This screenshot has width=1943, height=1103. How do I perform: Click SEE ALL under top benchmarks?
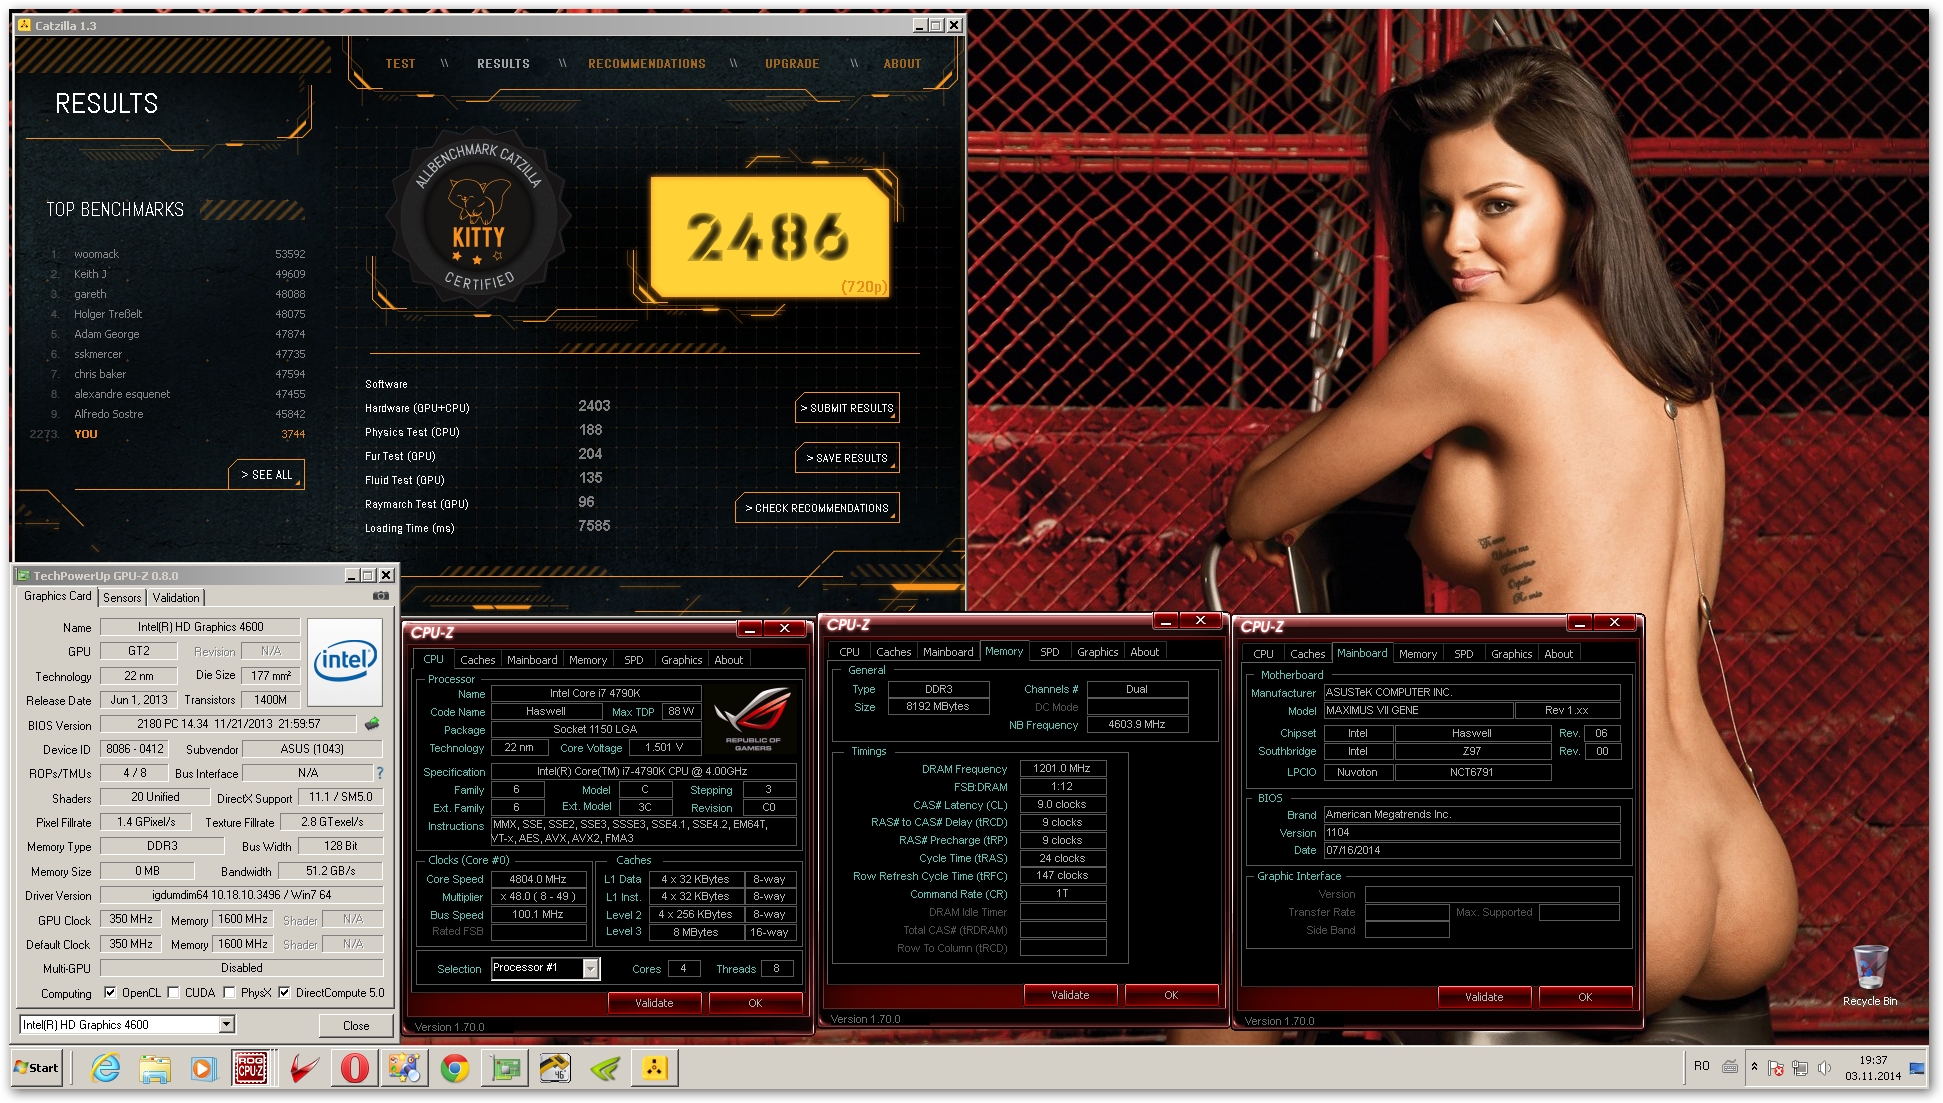tap(266, 475)
